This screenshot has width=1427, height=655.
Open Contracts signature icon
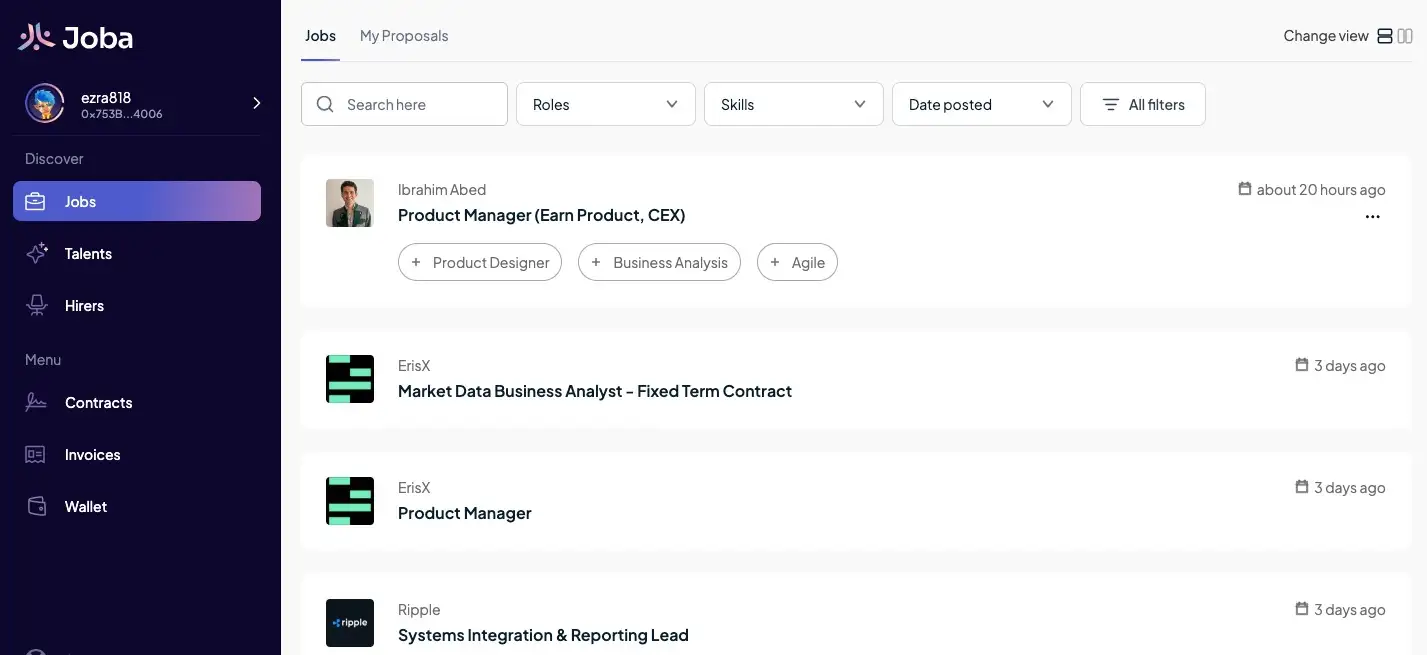pos(36,402)
